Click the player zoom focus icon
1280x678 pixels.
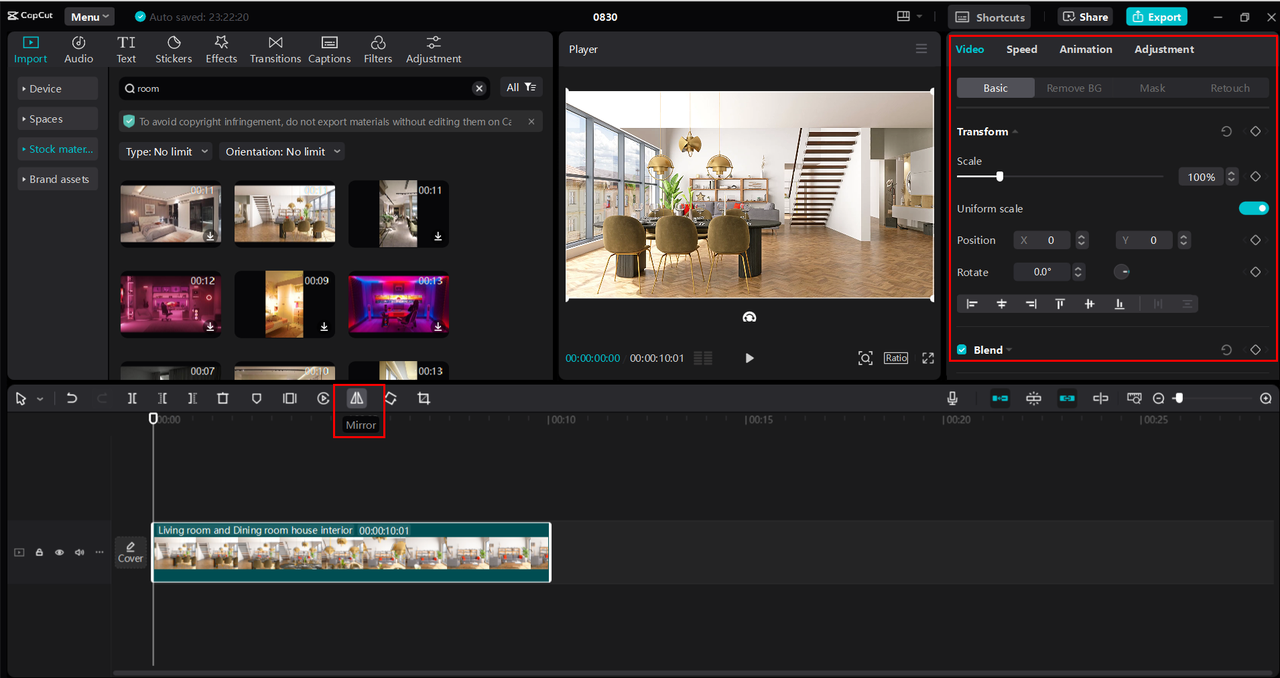pyautogui.click(x=865, y=358)
